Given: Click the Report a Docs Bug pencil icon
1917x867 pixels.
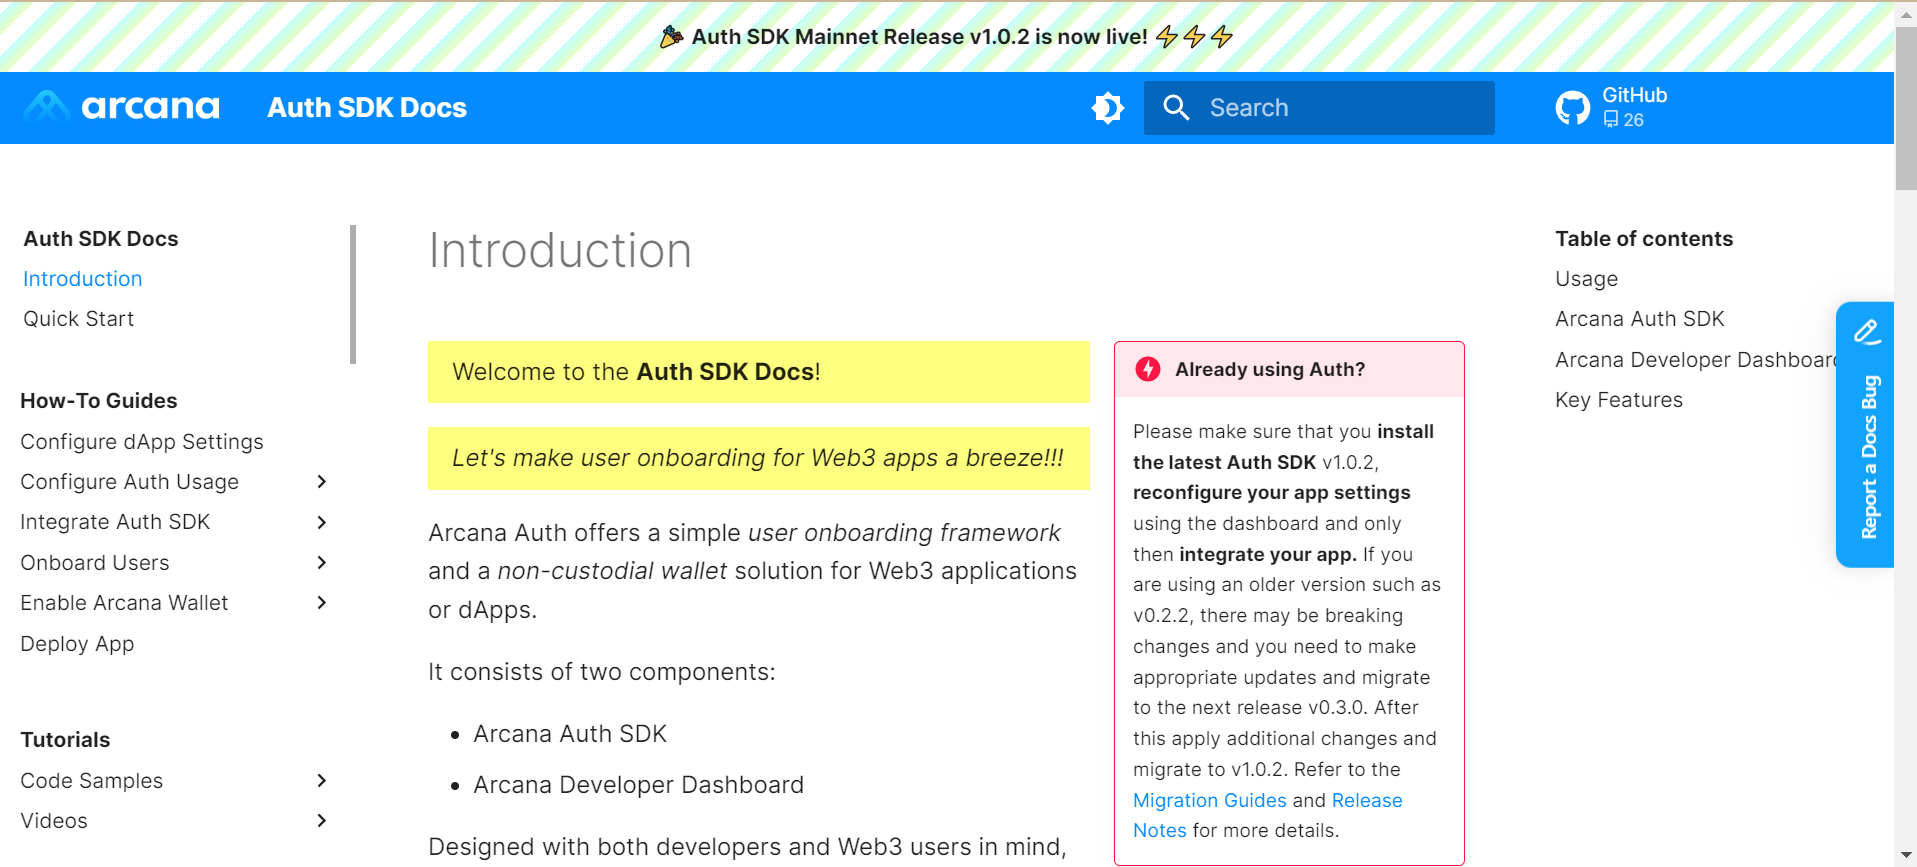Looking at the screenshot, I should point(1866,332).
